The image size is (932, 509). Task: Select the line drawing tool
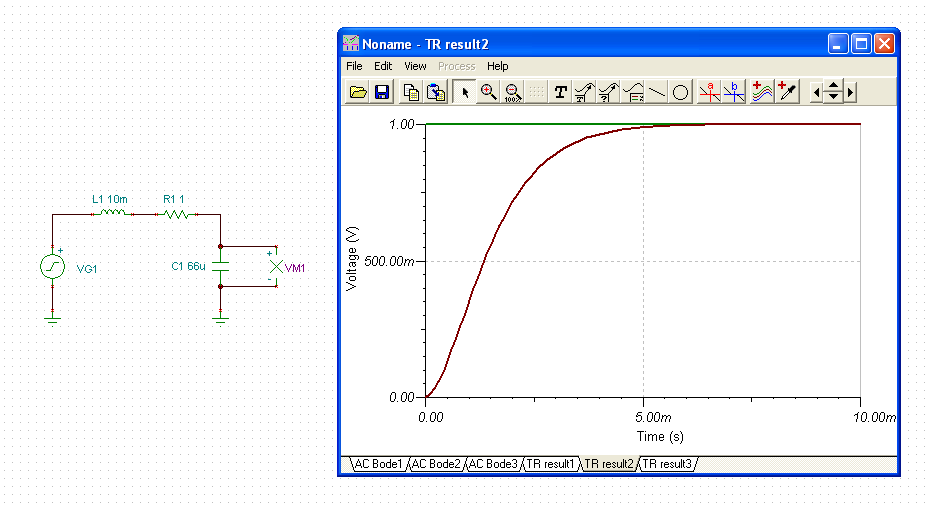(657, 92)
